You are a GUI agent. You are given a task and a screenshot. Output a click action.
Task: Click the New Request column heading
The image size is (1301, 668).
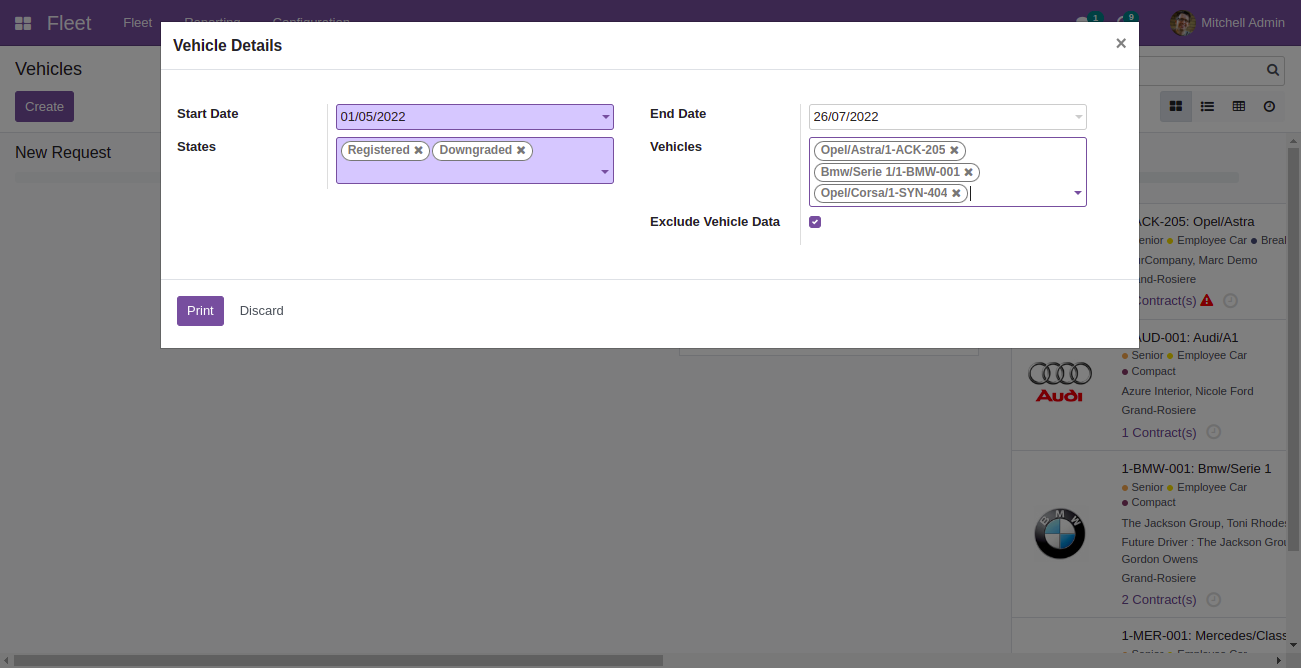click(x=63, y=152)
